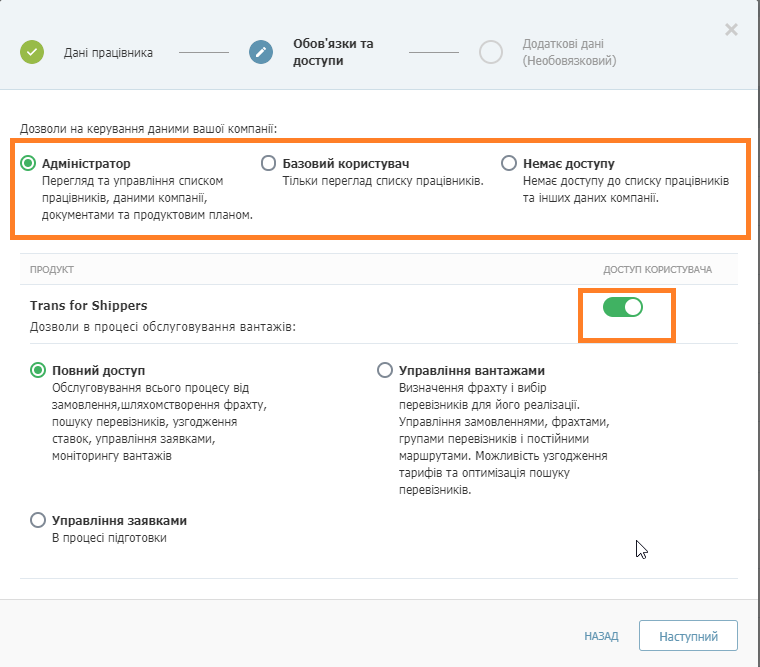Toggle Trans for Shippers user access switch
The width and height of the screenshot is (760, 667).
[x=623, y=307]
